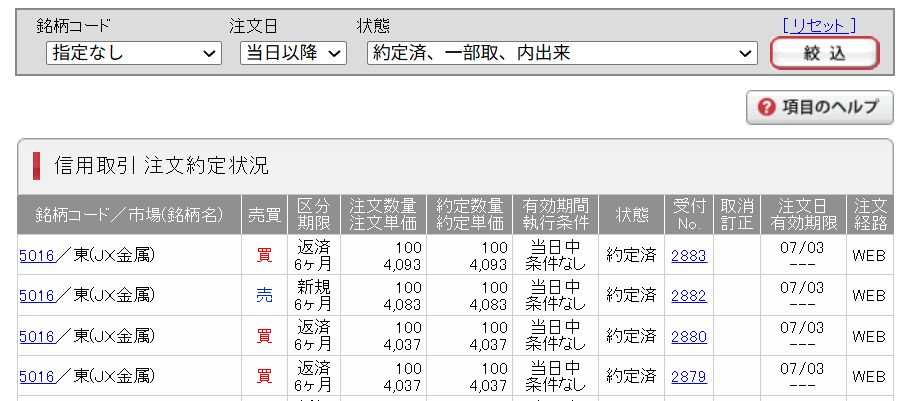
Task: Click 5016 code link in order 2879 row
Action: (x=37, y=377)
